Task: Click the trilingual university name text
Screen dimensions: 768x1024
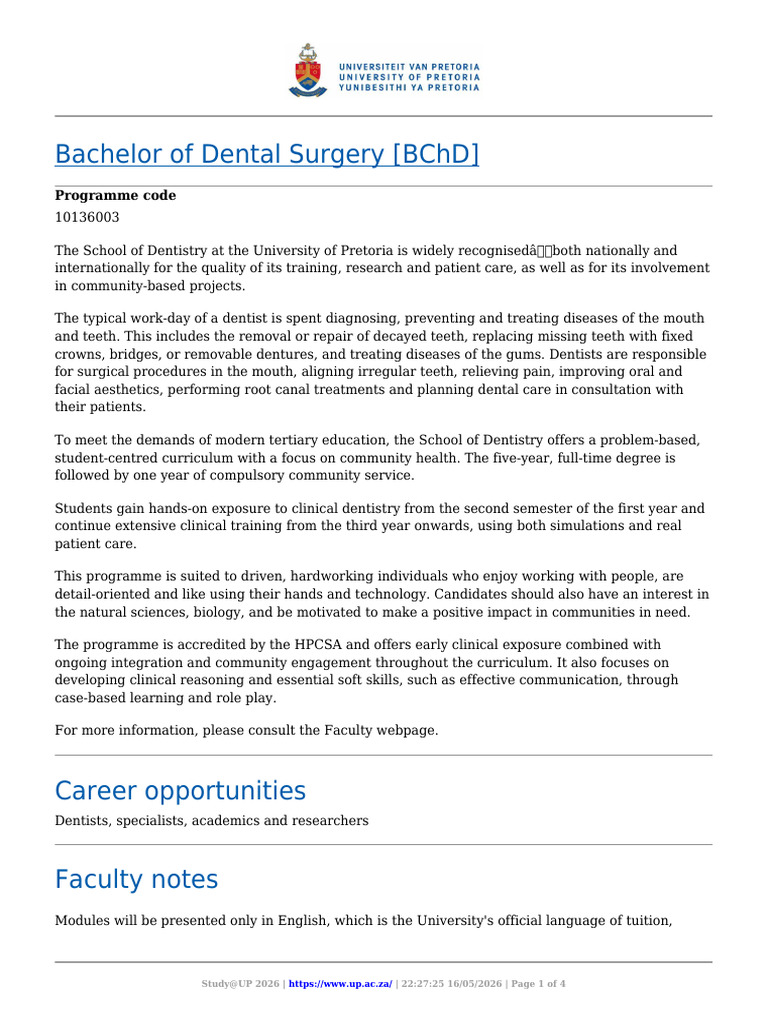Action: click(409, 77)
